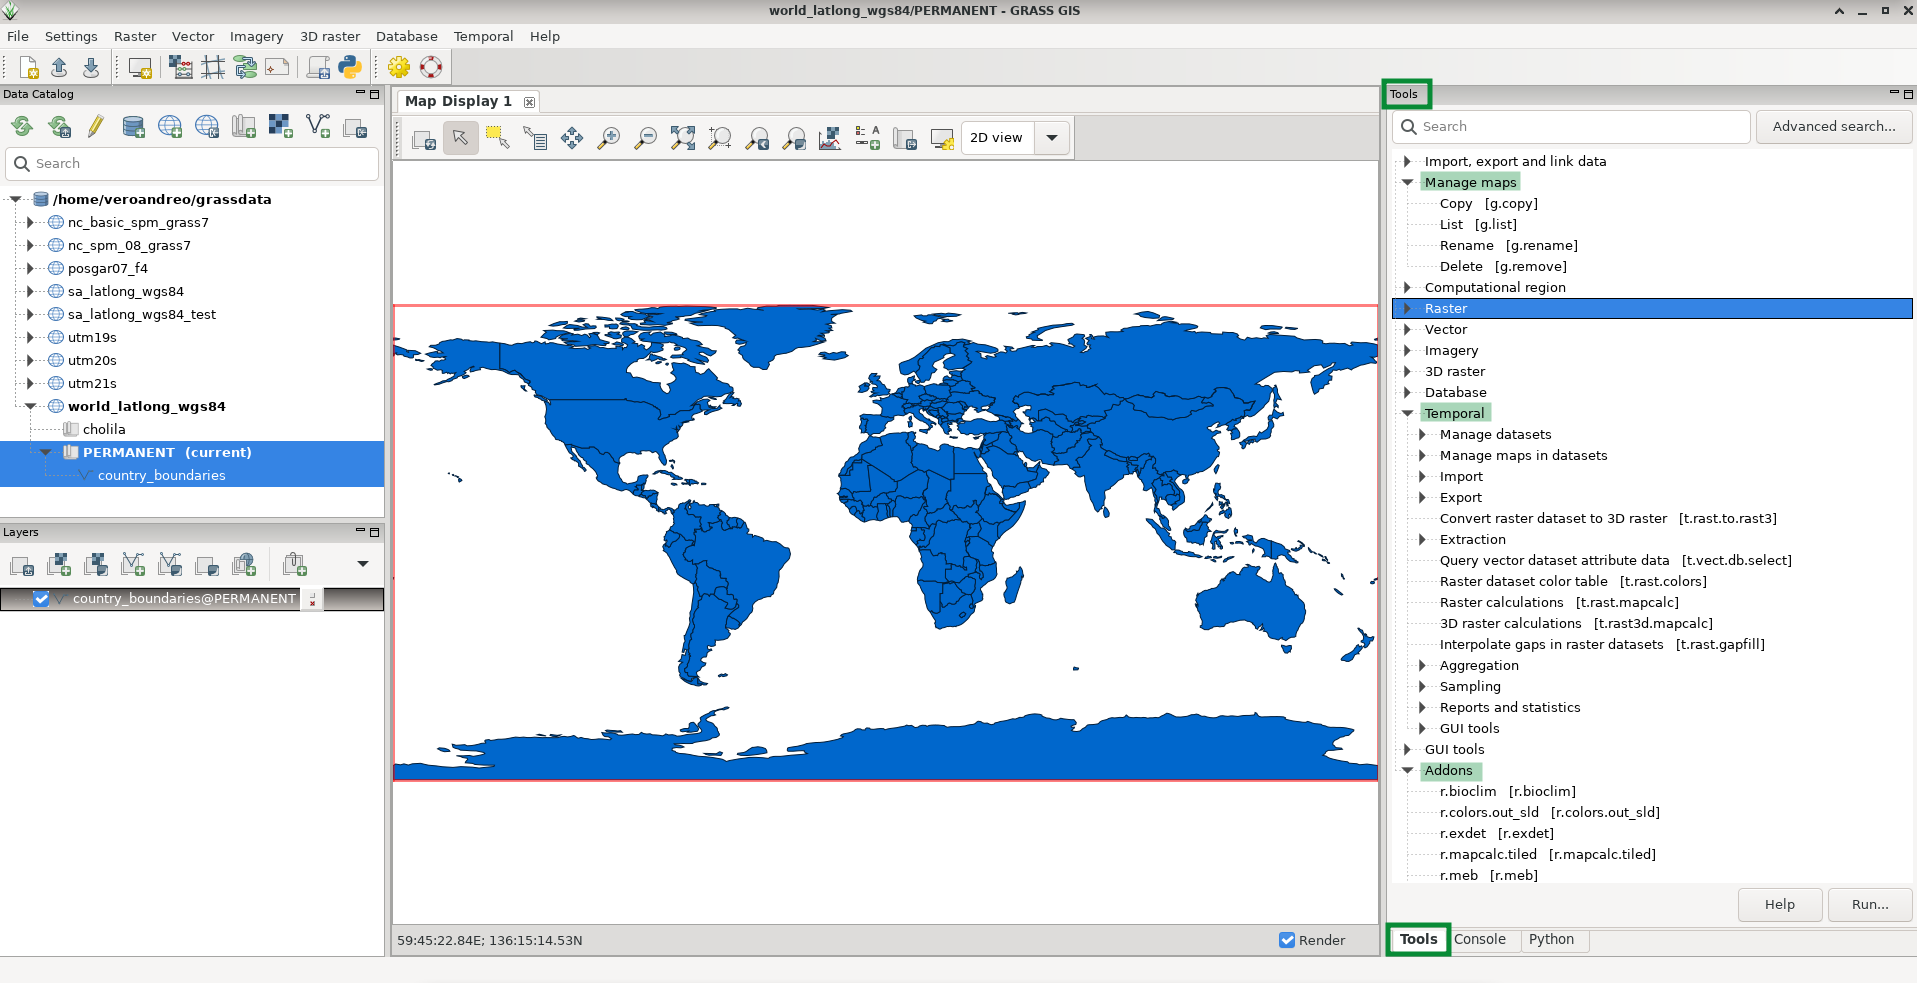Disable the Render checkbox

tap(1287, 940)
